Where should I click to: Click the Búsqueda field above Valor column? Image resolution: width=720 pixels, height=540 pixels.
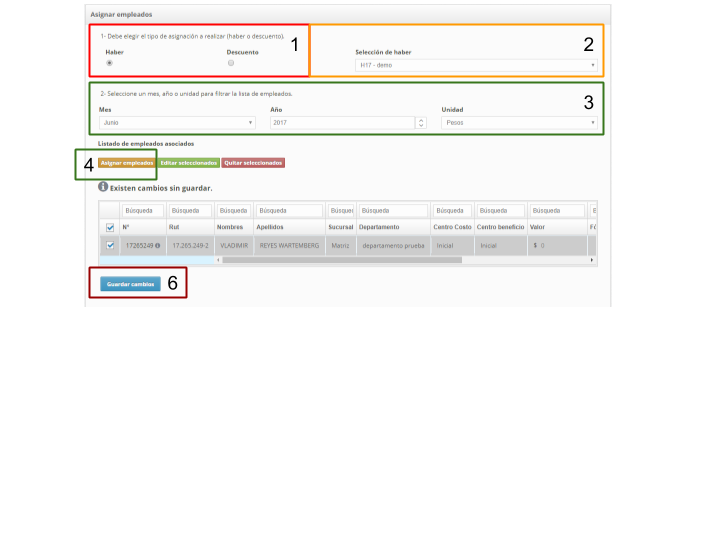coord(557,211)
